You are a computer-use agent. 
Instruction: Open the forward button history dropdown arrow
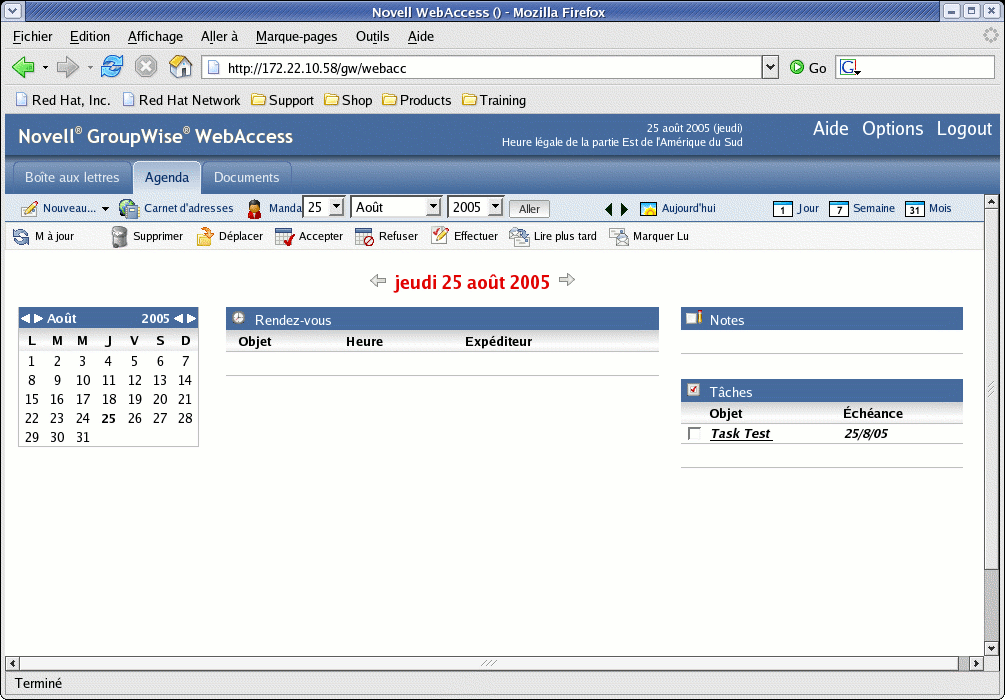pyautogui.click(x=90, y=67)
